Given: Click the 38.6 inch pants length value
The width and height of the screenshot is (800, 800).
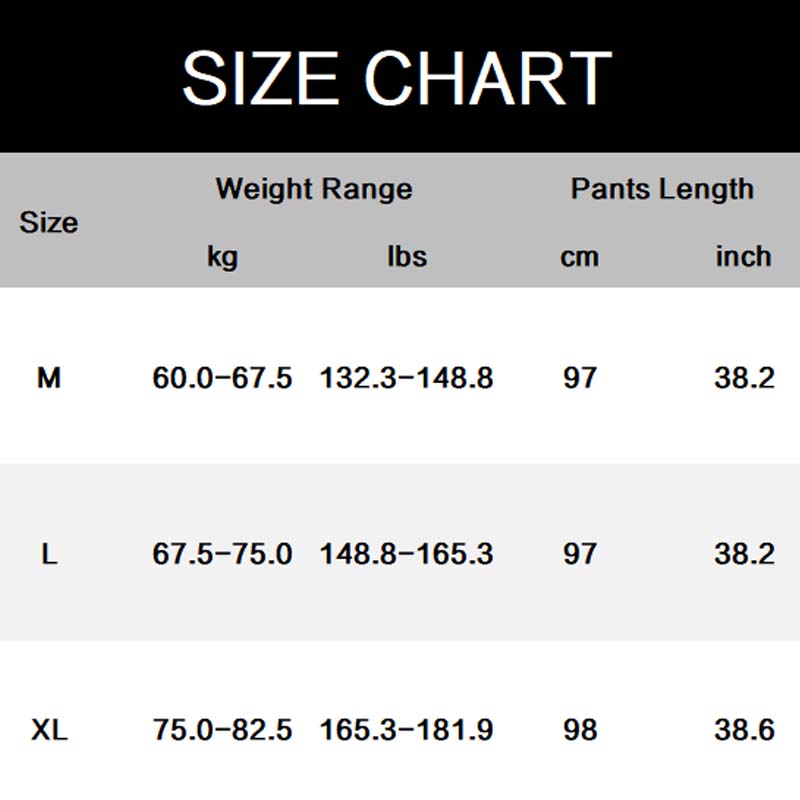Looking at the screenshot, I should coord(744,730).
